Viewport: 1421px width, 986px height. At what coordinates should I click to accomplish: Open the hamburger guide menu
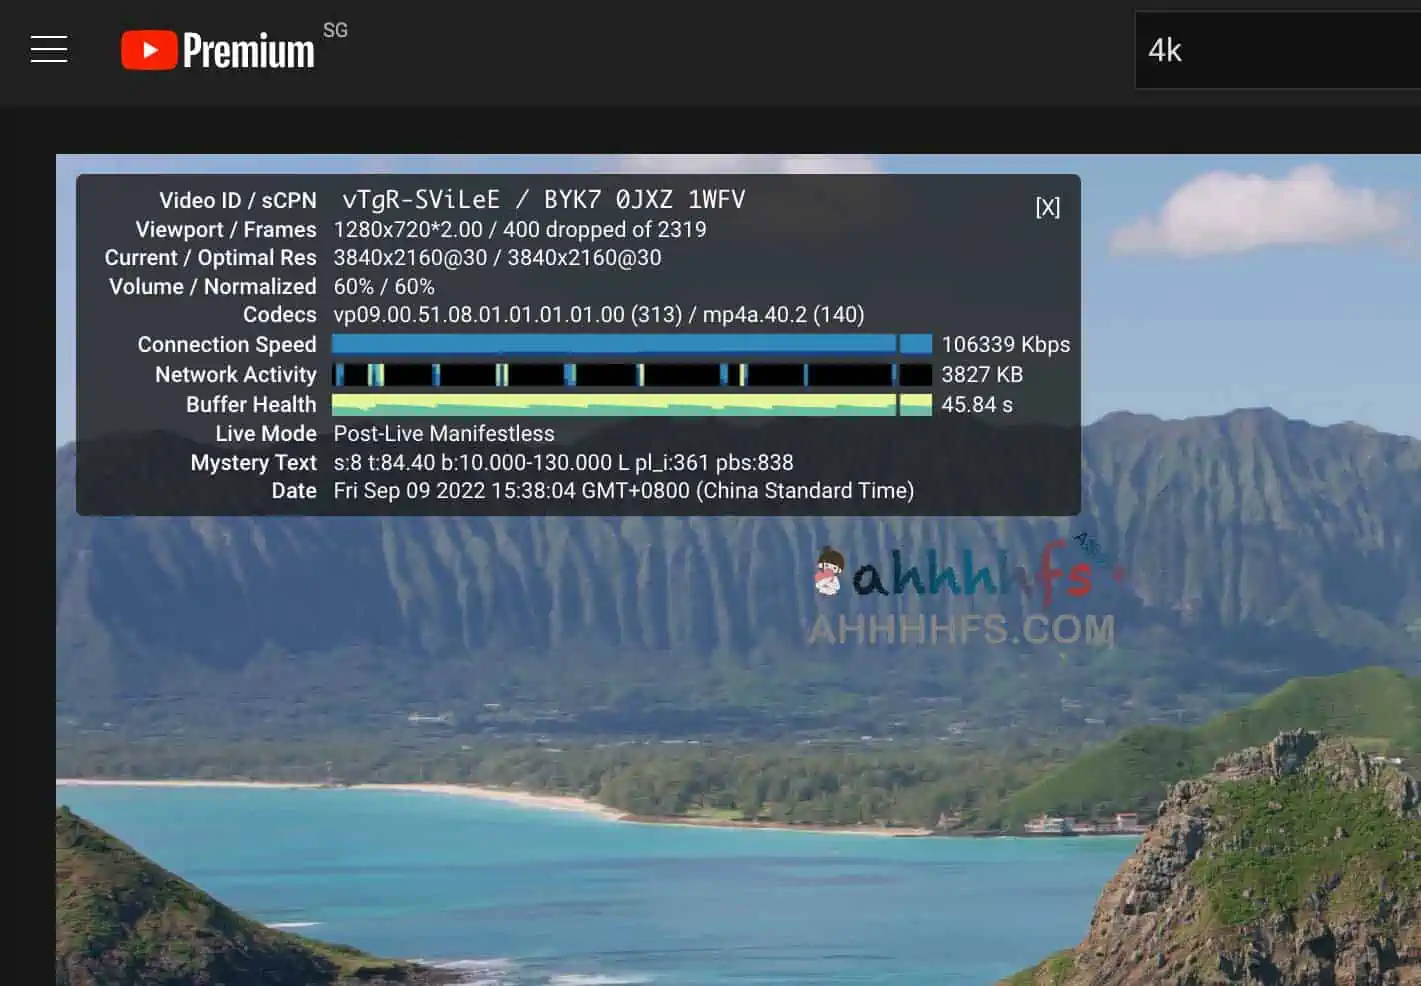pos(49,49)
